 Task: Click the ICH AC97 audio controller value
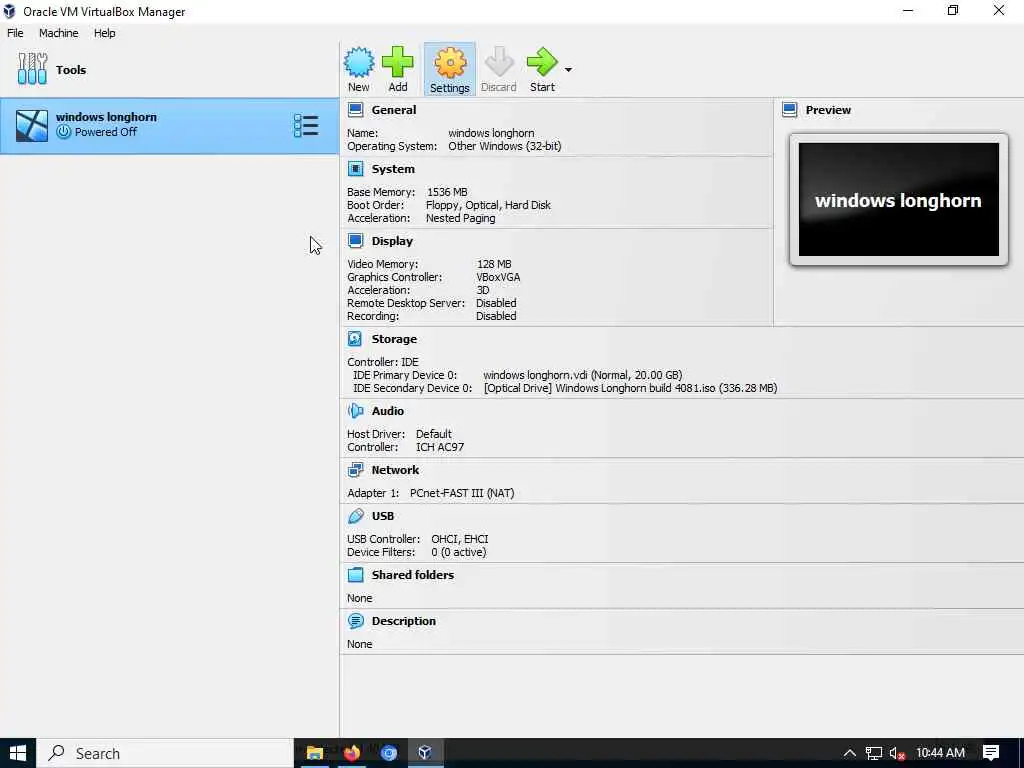coord(440,447)
